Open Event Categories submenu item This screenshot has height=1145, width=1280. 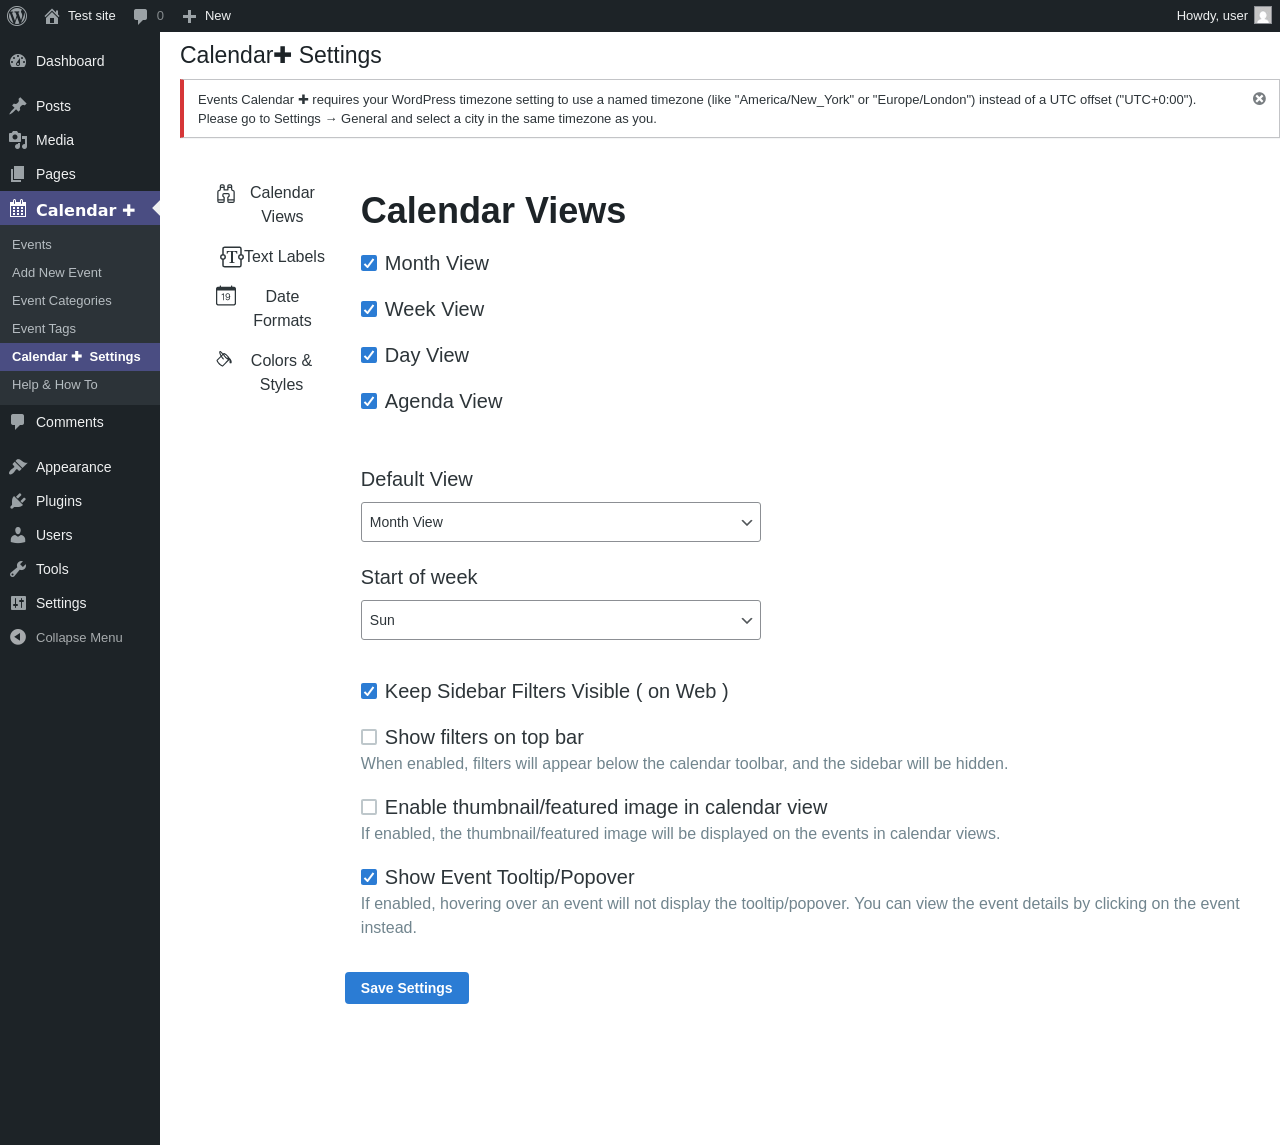(x=80, y=301)
